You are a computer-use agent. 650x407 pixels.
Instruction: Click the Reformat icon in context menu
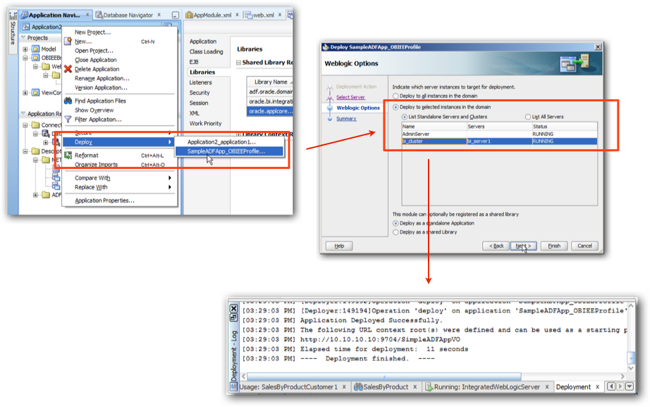(68, 155)
